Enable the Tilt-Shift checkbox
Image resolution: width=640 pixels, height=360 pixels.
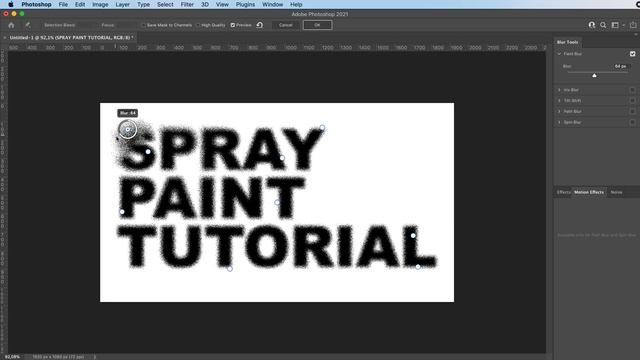[632, 100]
